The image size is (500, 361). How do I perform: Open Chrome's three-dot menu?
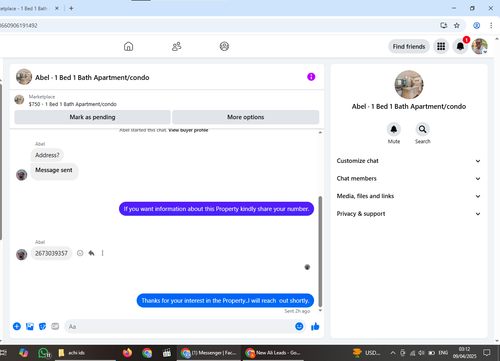point(491,25)
